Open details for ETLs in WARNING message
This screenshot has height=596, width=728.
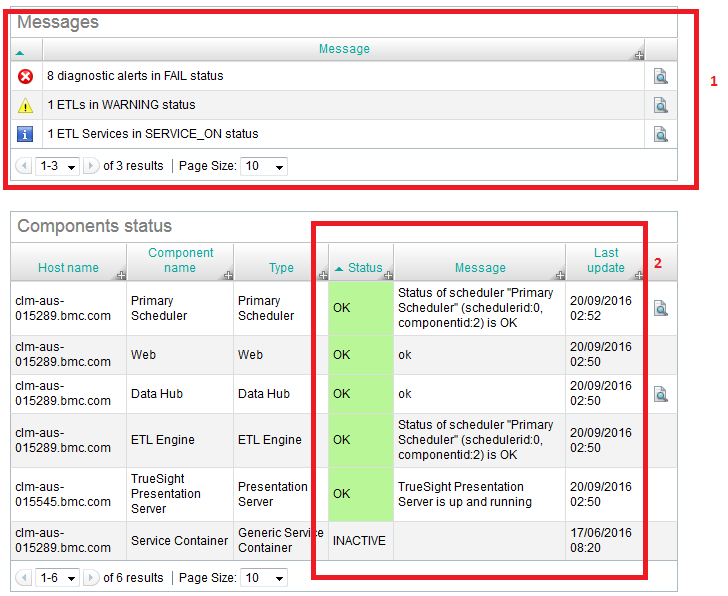pyautogui.click(x=661, y=105)
